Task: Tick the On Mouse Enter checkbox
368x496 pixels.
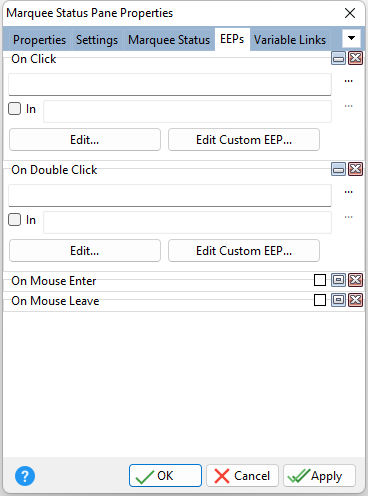Action: tap(320, 280)
